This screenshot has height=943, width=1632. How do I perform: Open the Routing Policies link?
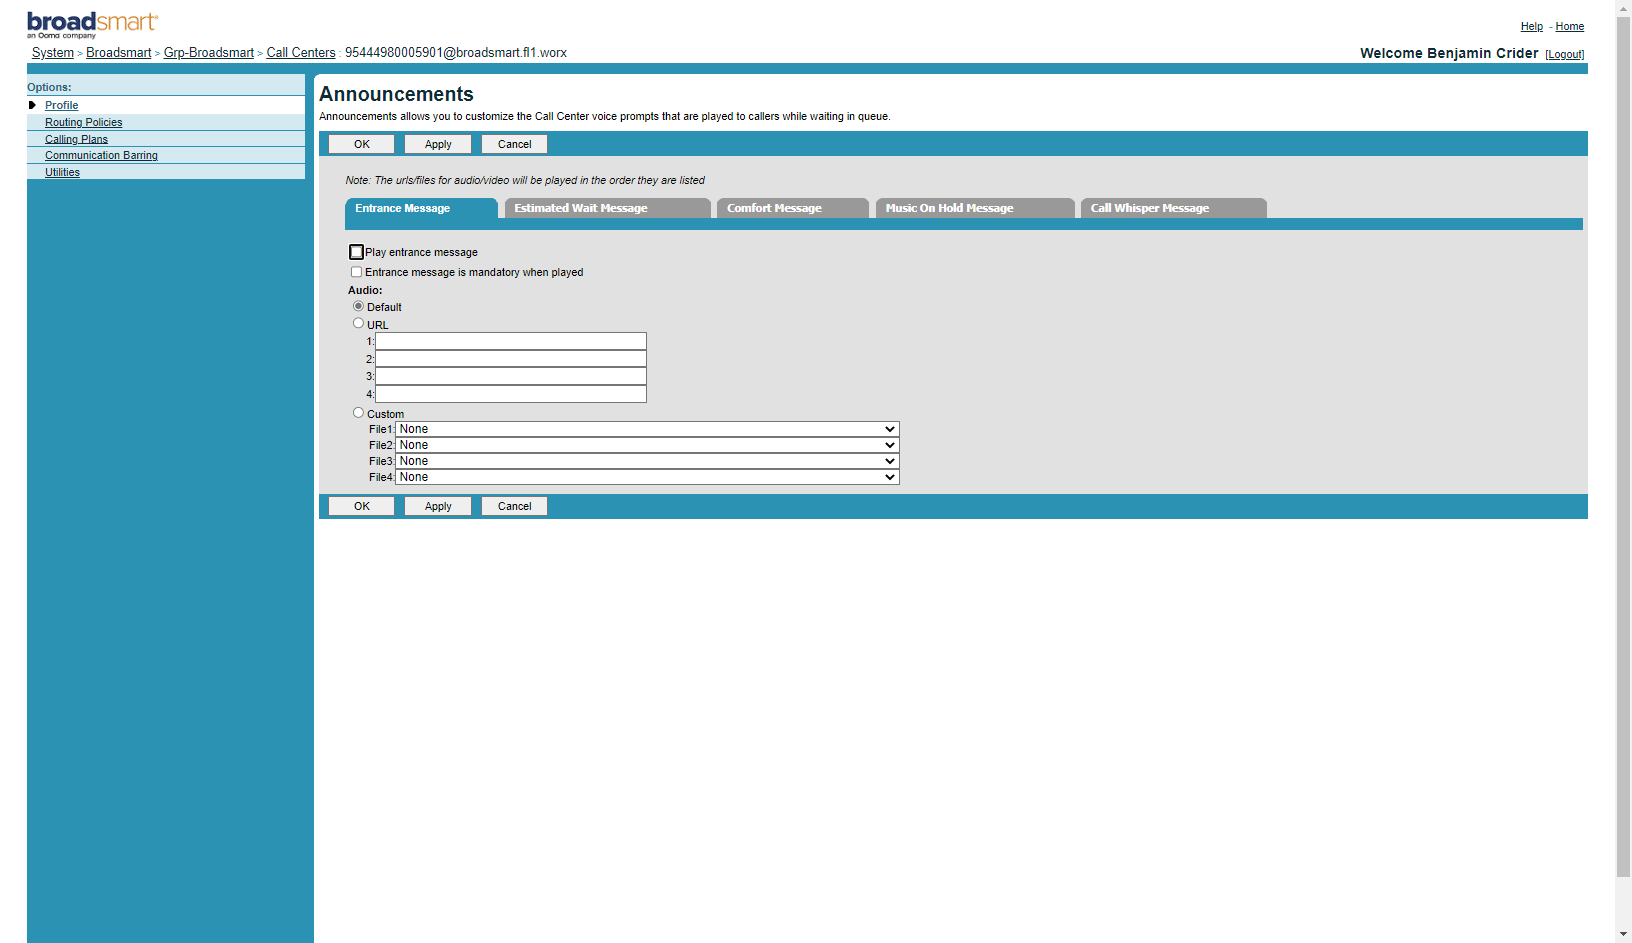83,122
